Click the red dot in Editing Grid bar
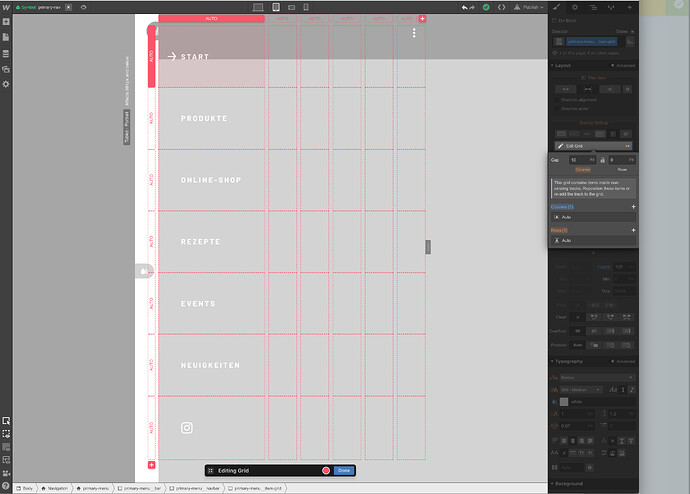The height and width of the screenshot is (494, 690). pyautogui.click(x=326, y=471)
